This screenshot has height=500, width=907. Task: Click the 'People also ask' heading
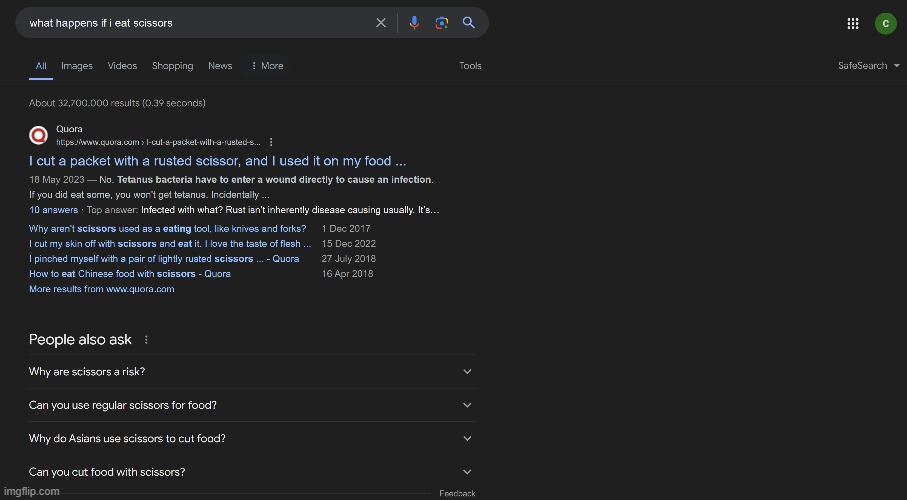[x=80, y=340]
